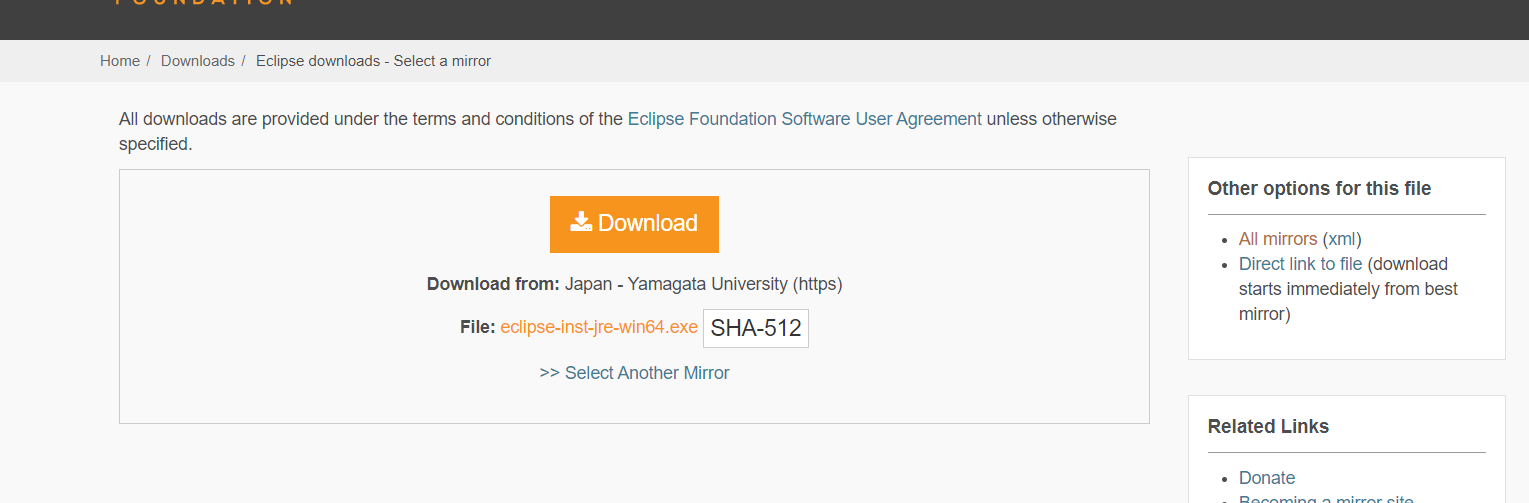The width and height of the screenshot is (1529, 503).
Task: Click the download arrow icon on orange button
Action: pos(581,222)
